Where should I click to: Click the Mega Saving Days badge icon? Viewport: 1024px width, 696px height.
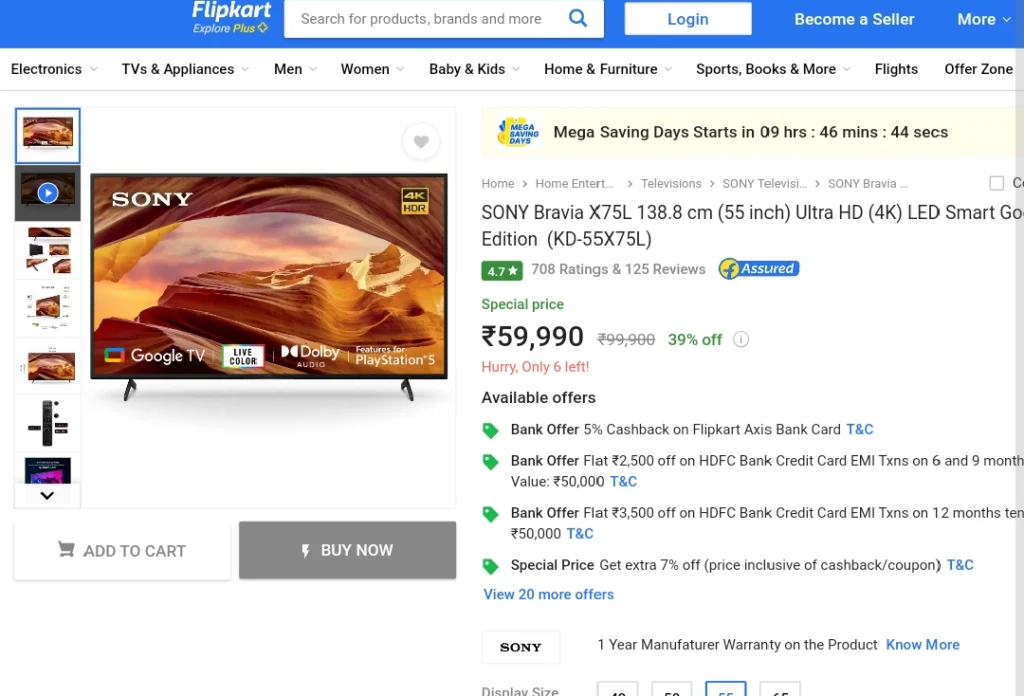pyautogui.click(x=519, y=132)
